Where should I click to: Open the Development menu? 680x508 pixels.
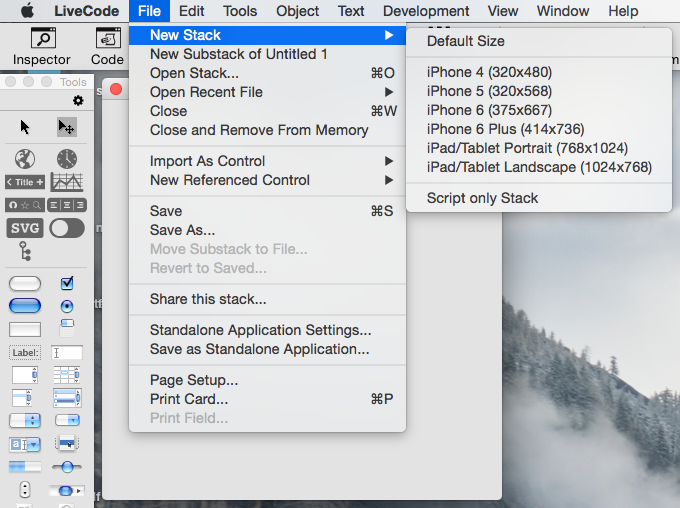tap(426, 11)
